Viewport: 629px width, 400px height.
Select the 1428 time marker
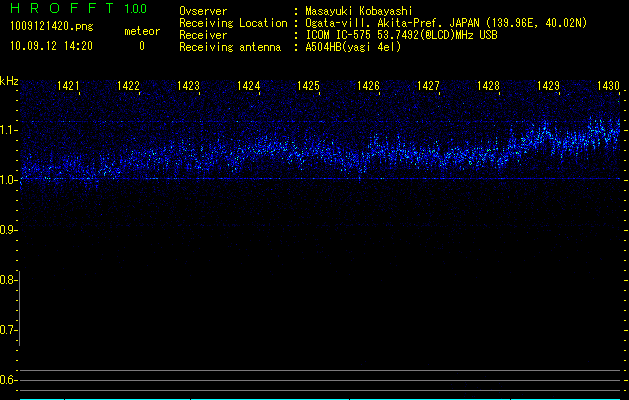pyautogui.click(x=489, y=87)
